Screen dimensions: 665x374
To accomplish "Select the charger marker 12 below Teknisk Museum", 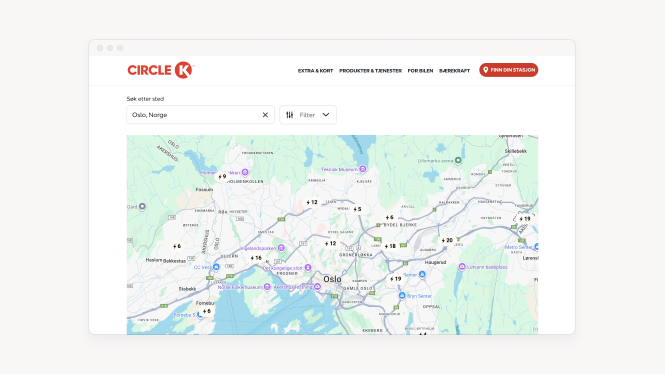I will (x=312, y=202).
